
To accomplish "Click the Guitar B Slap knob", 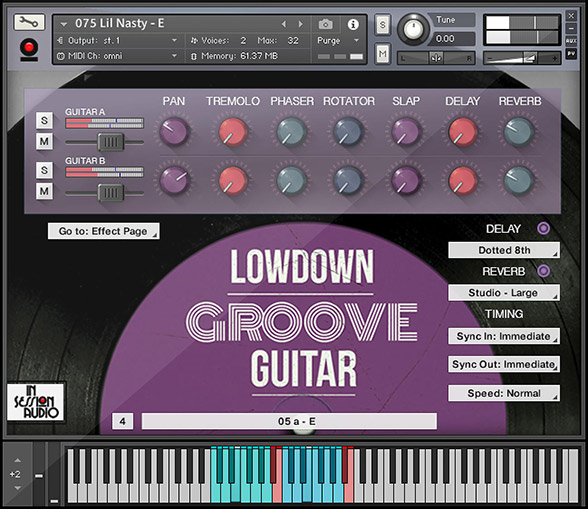I will [405, 180].
